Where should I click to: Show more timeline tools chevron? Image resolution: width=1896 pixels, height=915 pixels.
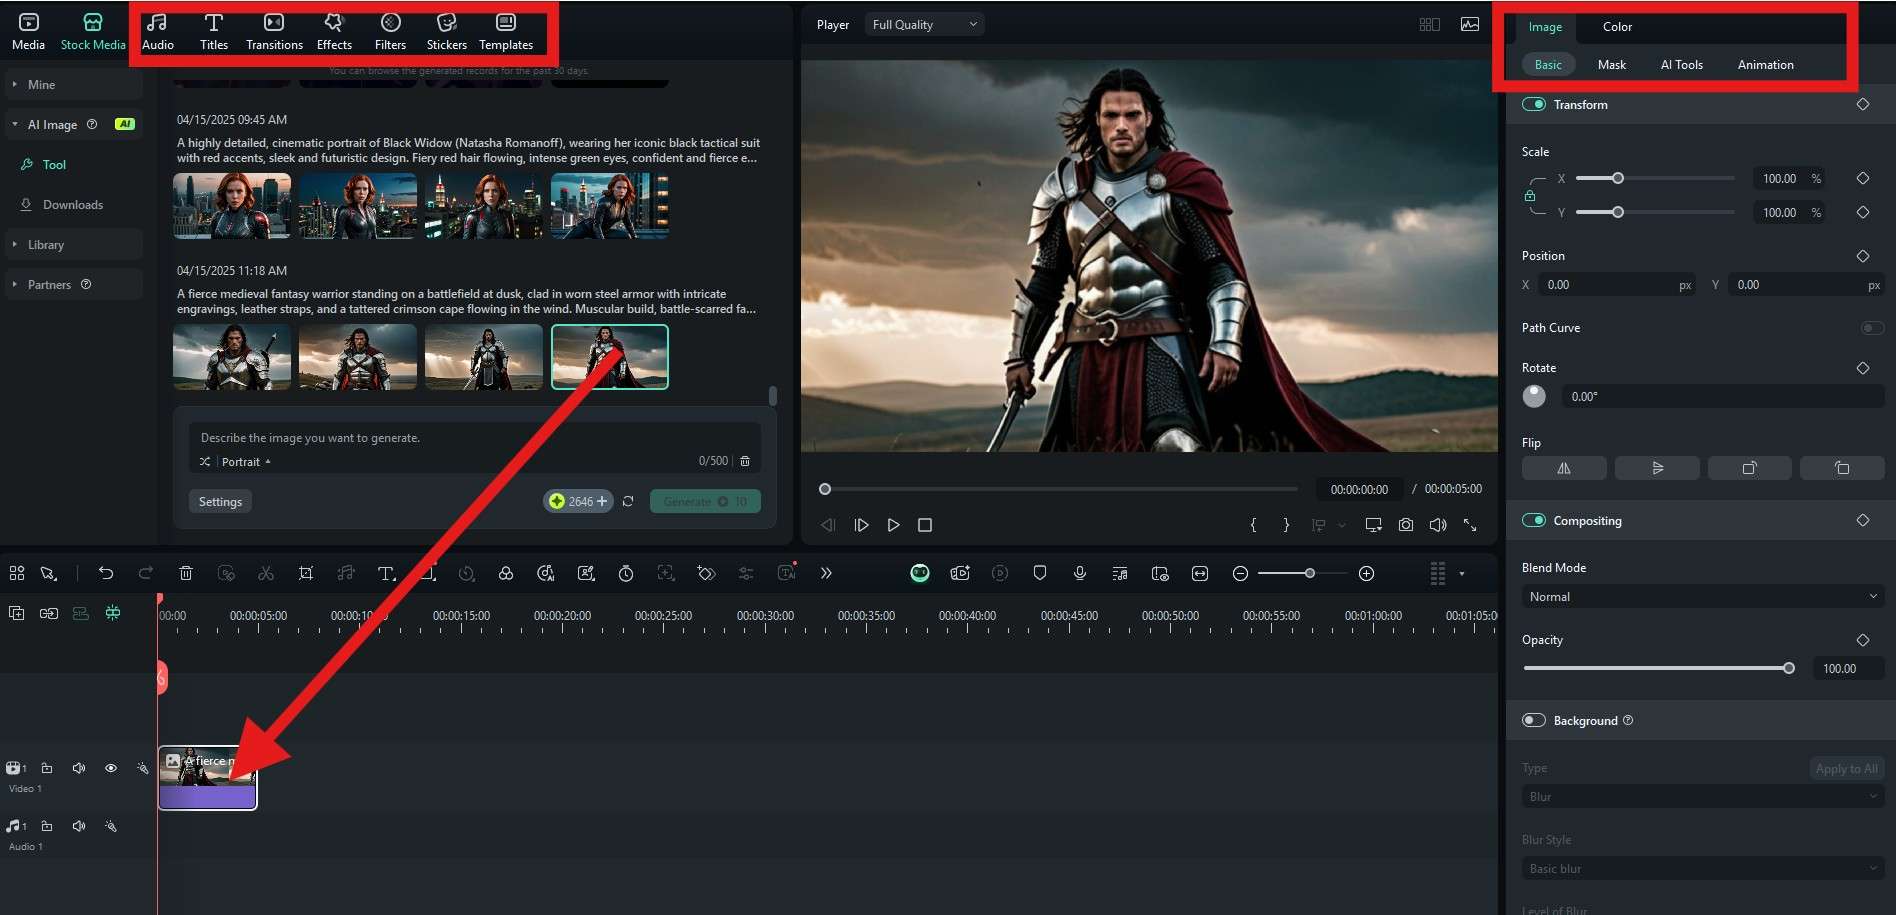pos(826,573)
